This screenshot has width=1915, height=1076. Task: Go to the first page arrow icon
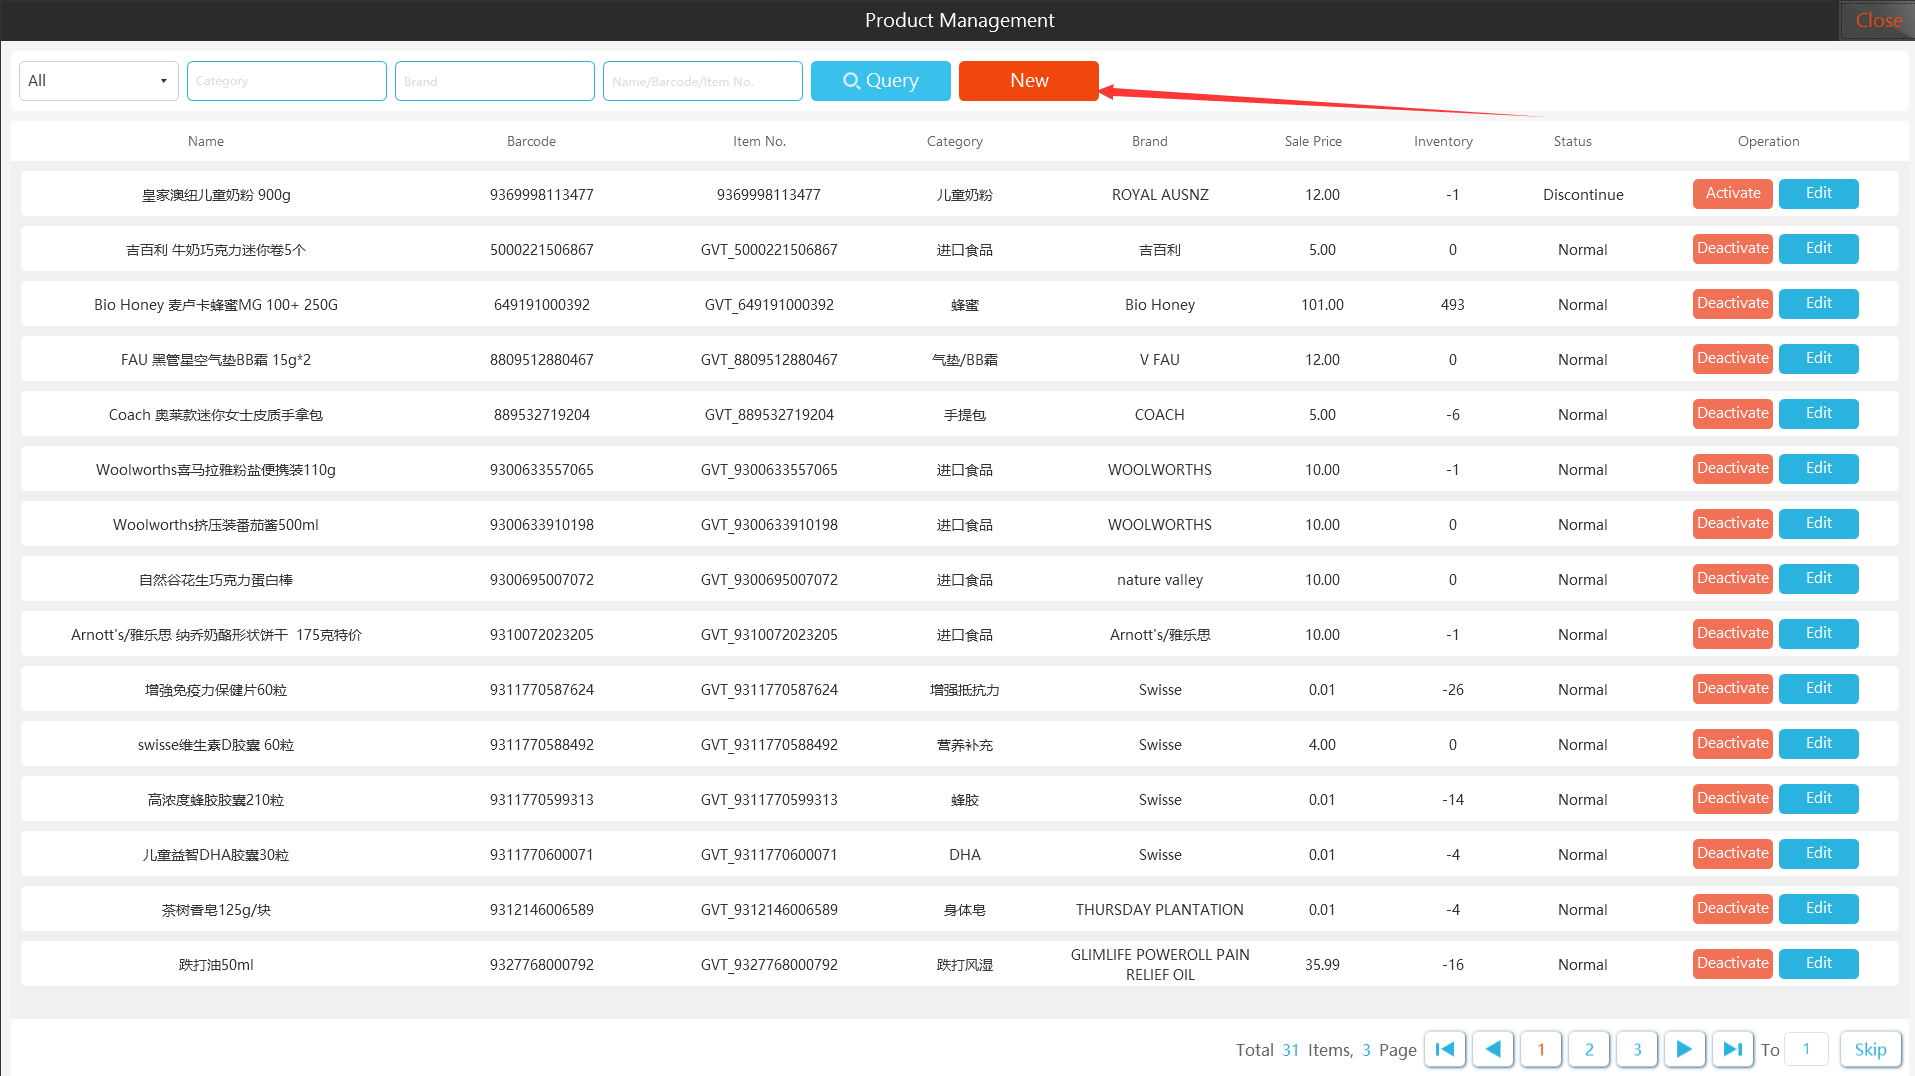(x=1445, y=1049)
